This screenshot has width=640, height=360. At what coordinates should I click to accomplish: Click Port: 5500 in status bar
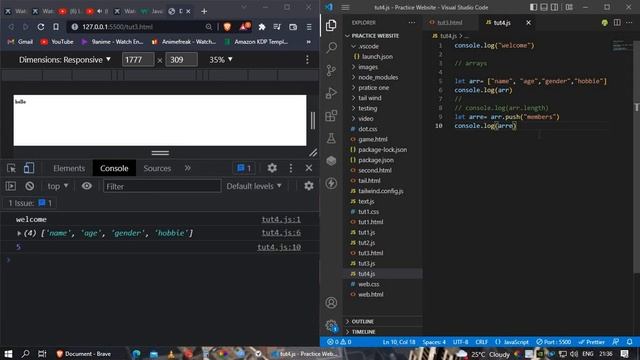click(553, 342)
